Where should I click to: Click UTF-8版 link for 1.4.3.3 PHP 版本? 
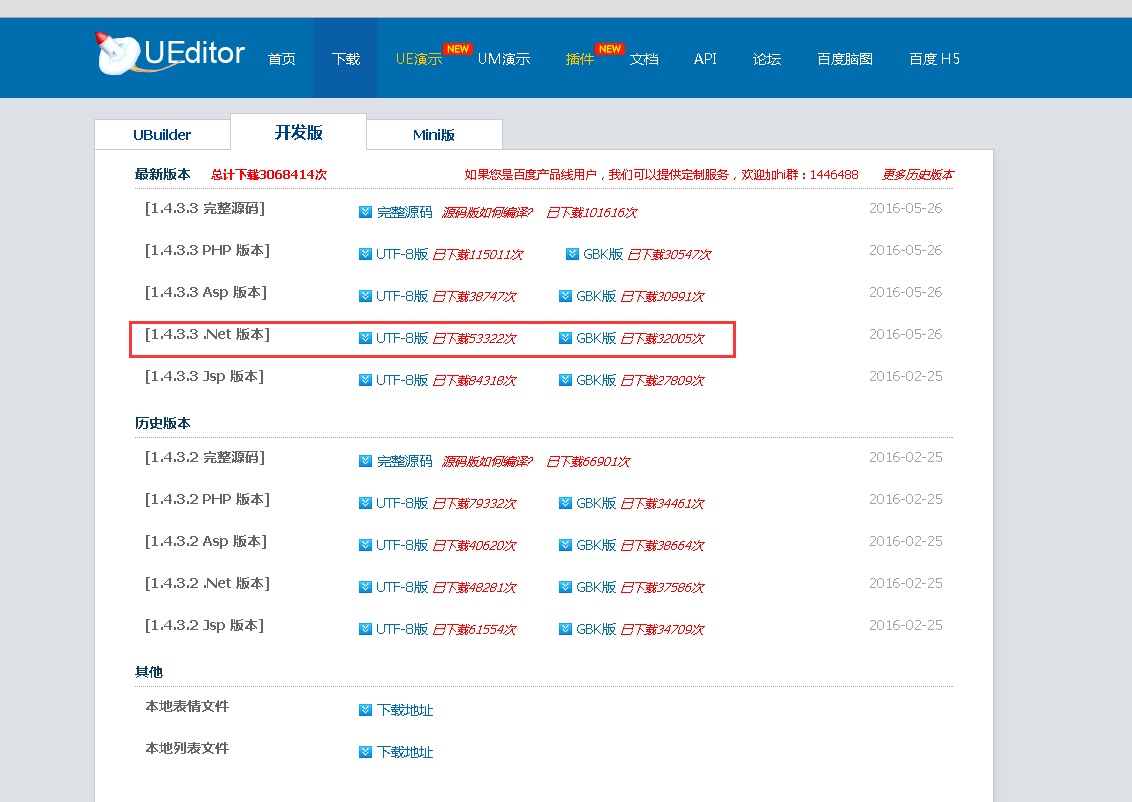[x=402, y=254]
